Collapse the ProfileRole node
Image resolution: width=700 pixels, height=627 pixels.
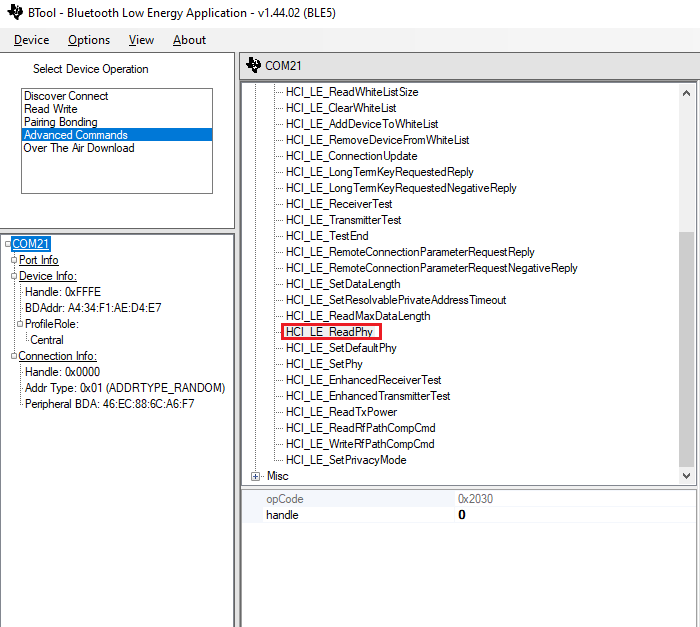20,324
